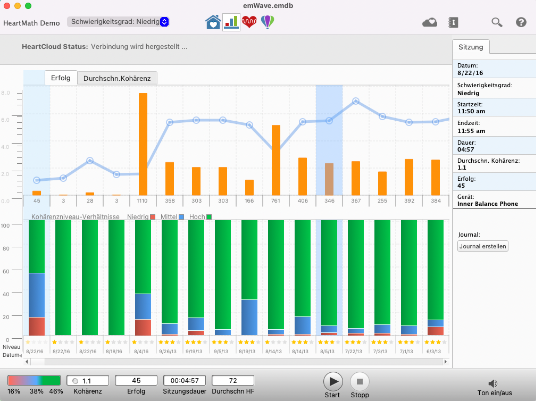Click the value 28 on the axis

coord(90,201)
